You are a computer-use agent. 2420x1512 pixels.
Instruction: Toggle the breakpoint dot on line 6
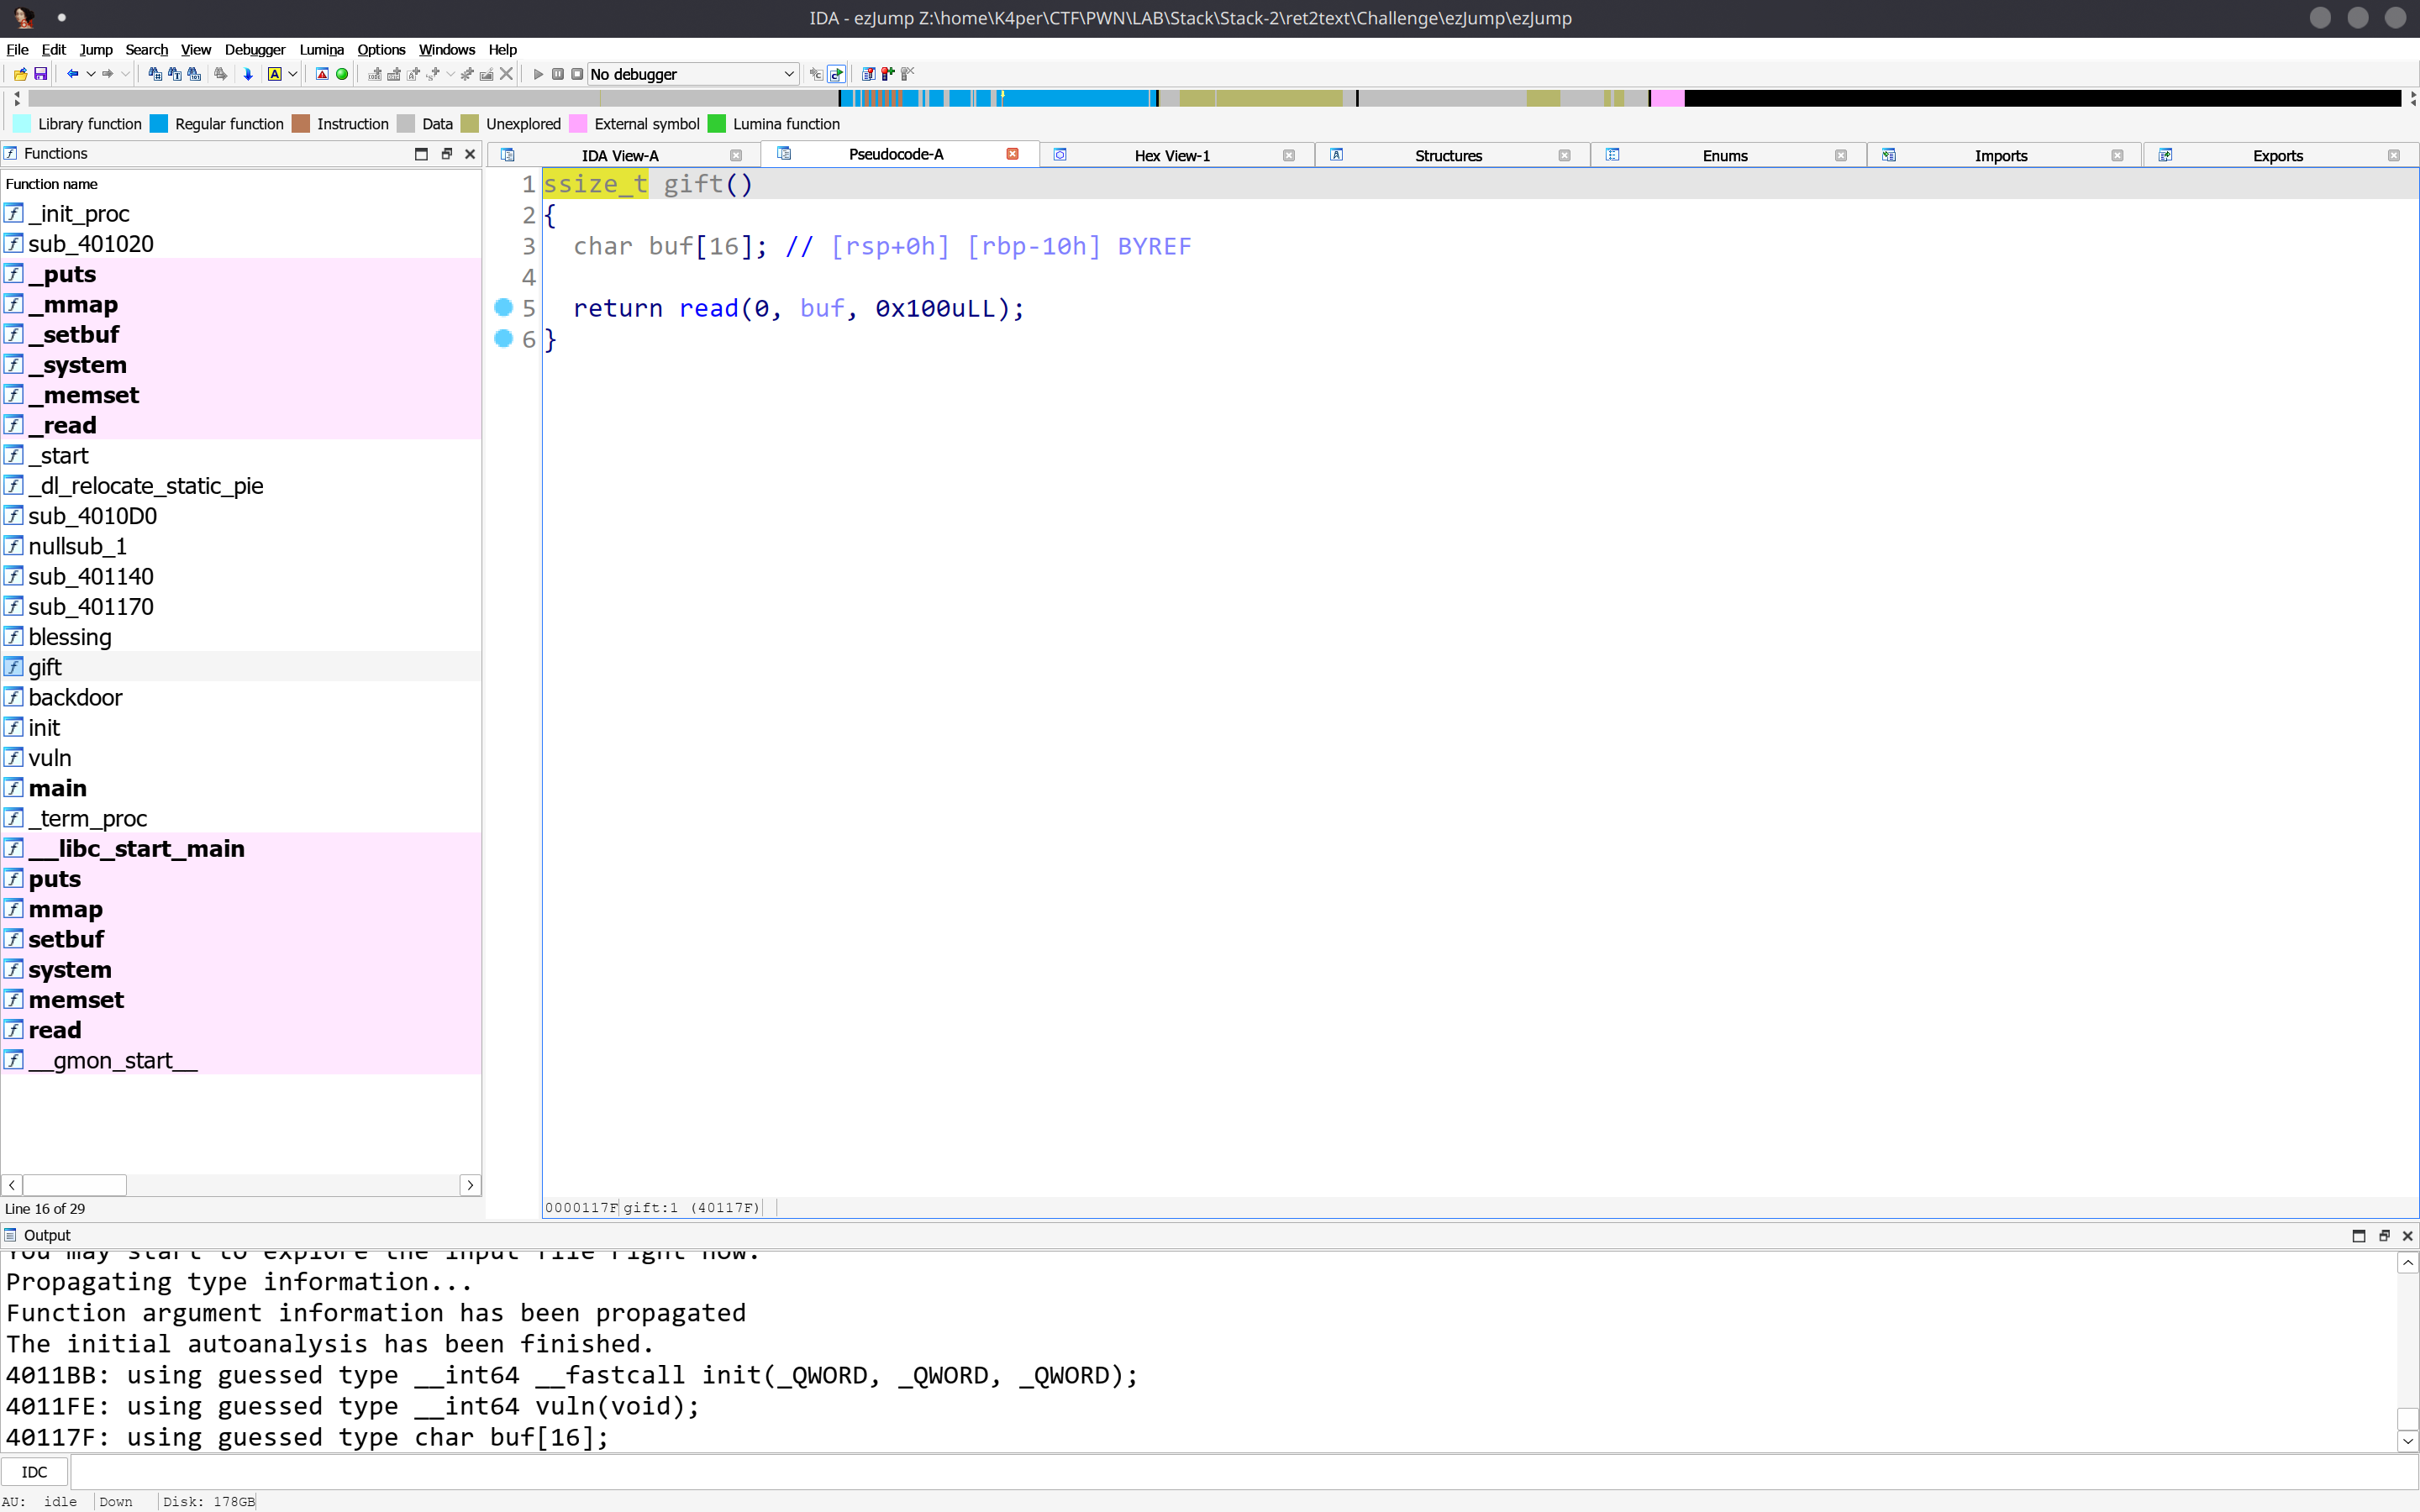click(504, 339)
